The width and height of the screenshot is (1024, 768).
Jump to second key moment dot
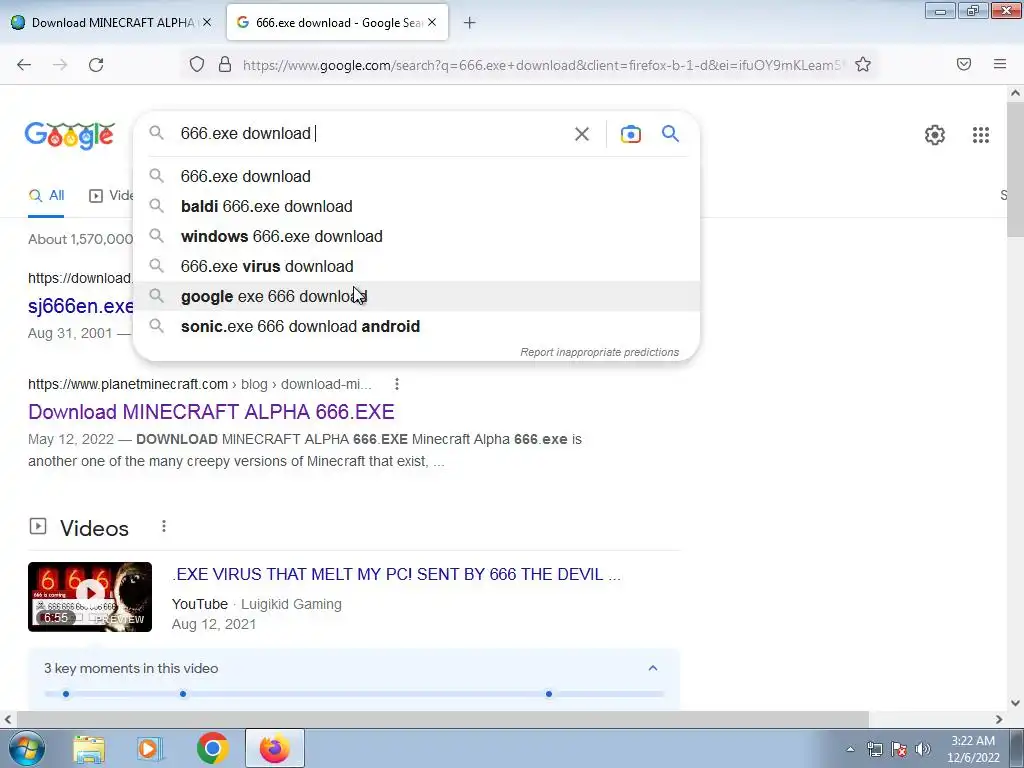tap(183, 694)
